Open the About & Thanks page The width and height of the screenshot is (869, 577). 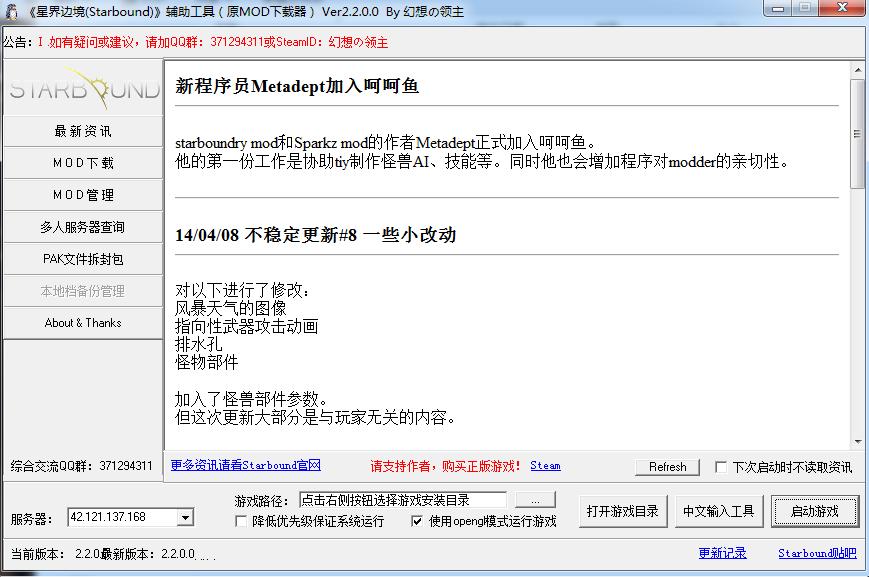point(83,323)
